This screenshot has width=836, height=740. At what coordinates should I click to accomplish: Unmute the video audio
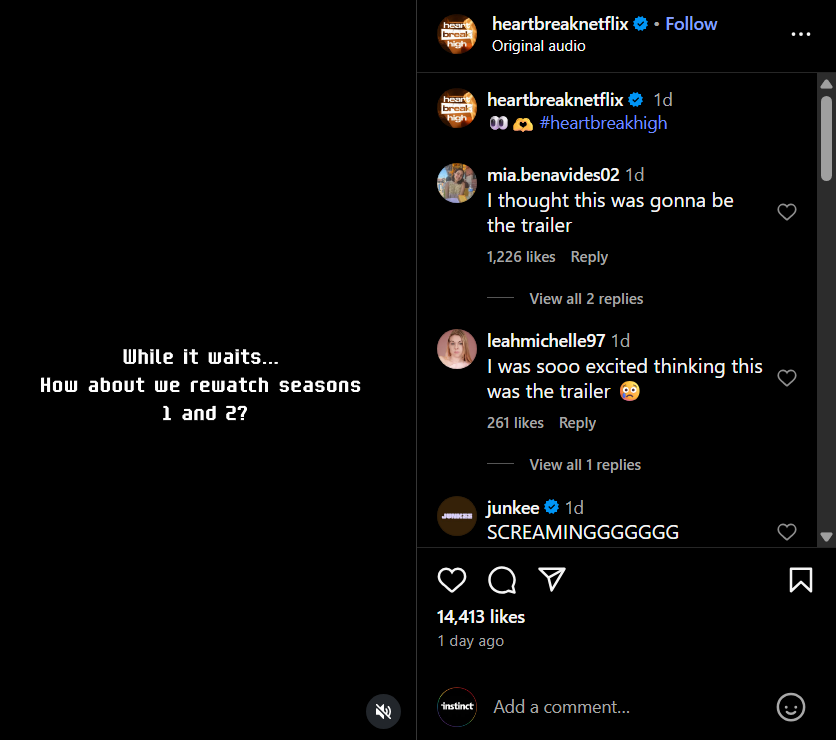[383, 711]
